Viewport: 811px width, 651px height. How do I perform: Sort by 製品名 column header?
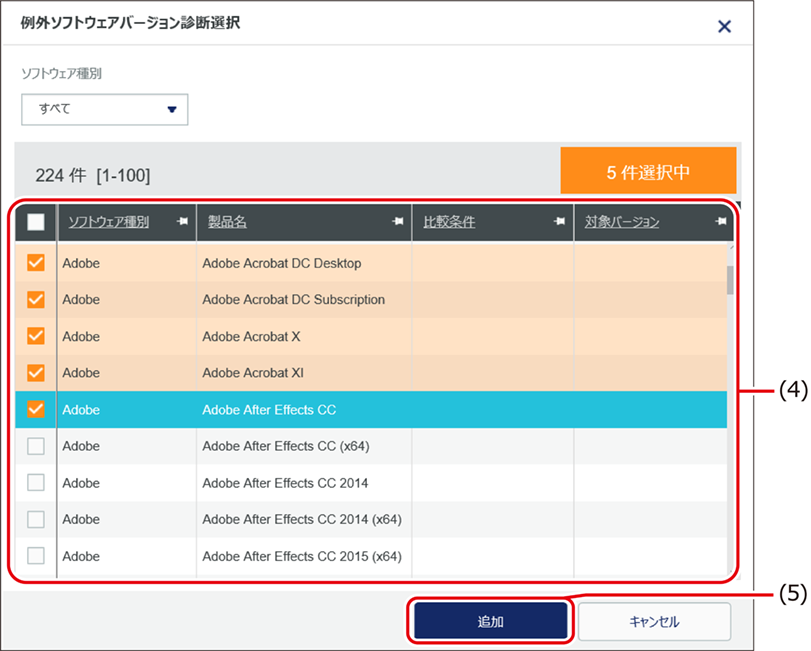coord(227,222)
